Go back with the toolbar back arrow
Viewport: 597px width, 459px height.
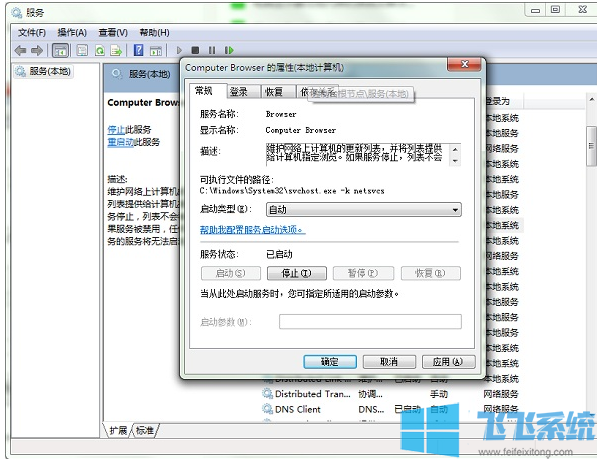pos(20,50)
